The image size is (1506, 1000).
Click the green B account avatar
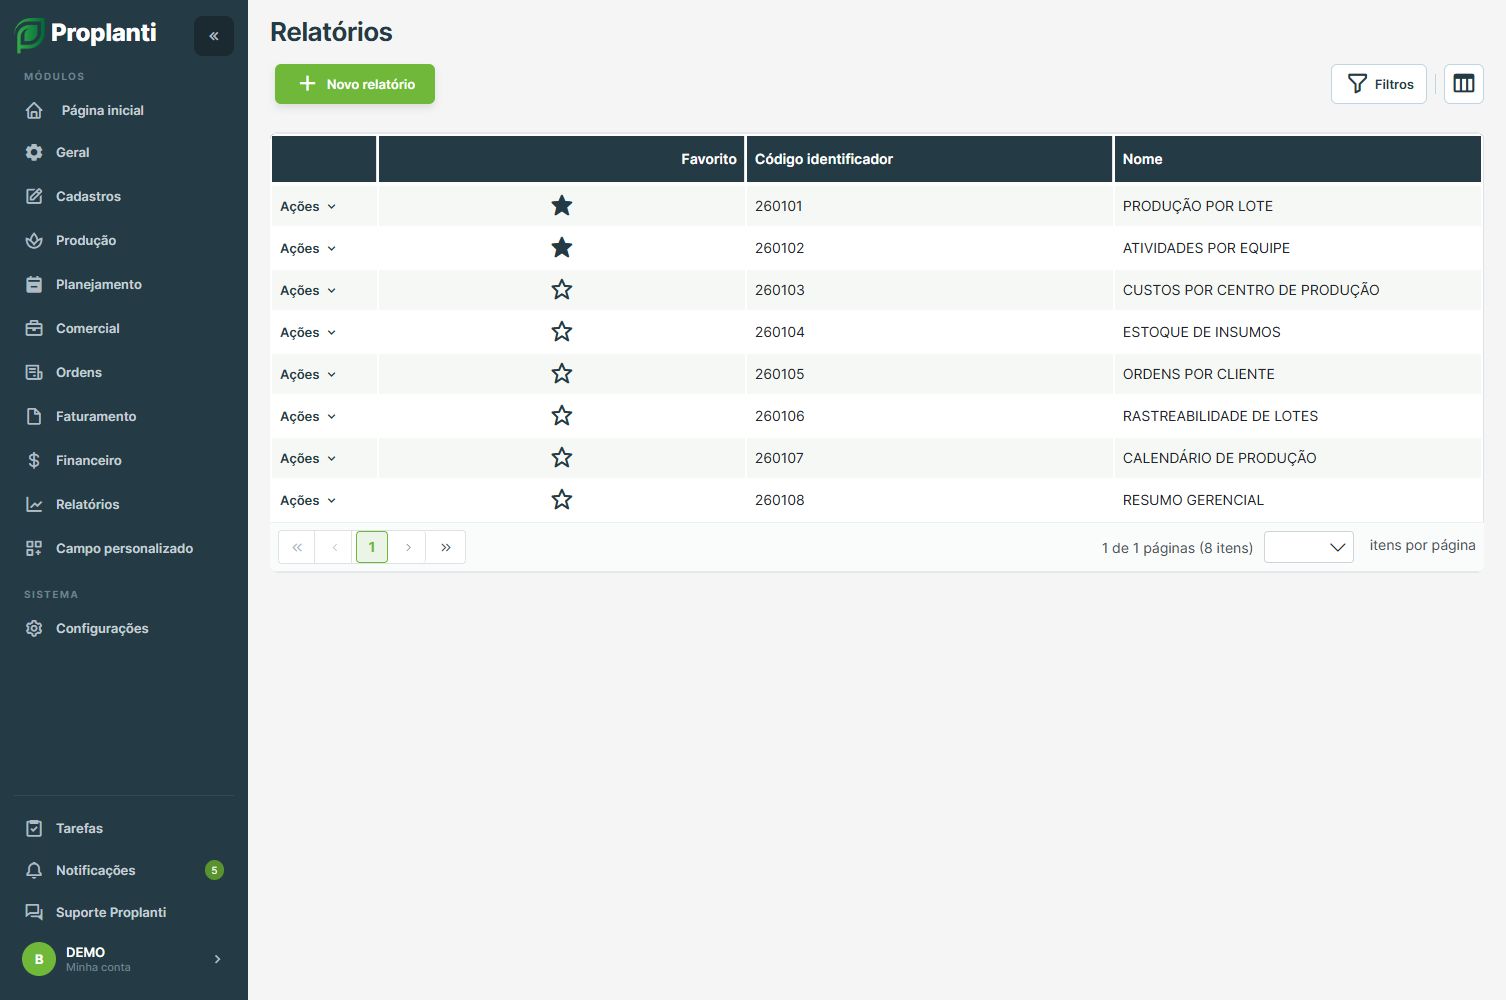(39, 959)
